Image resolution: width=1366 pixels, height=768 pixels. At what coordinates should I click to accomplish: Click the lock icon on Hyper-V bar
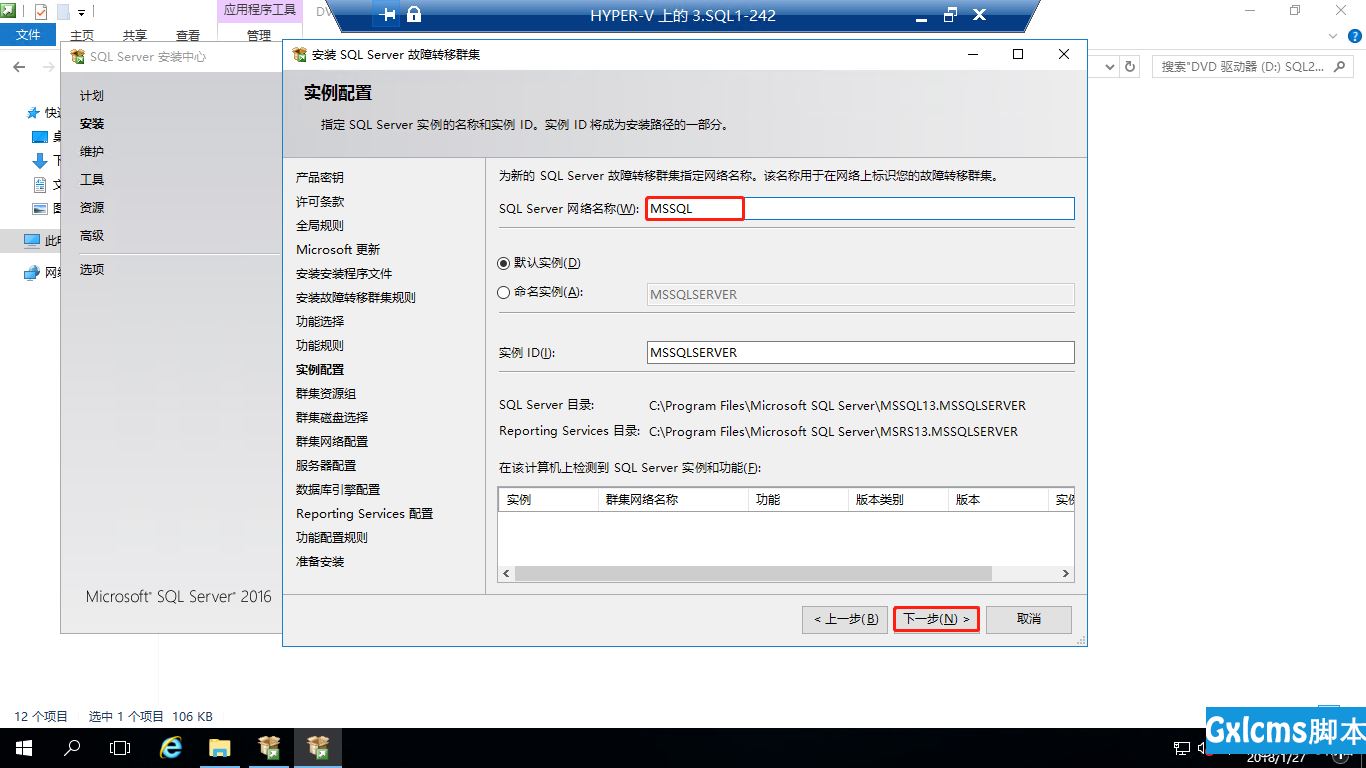coord(414,15)
